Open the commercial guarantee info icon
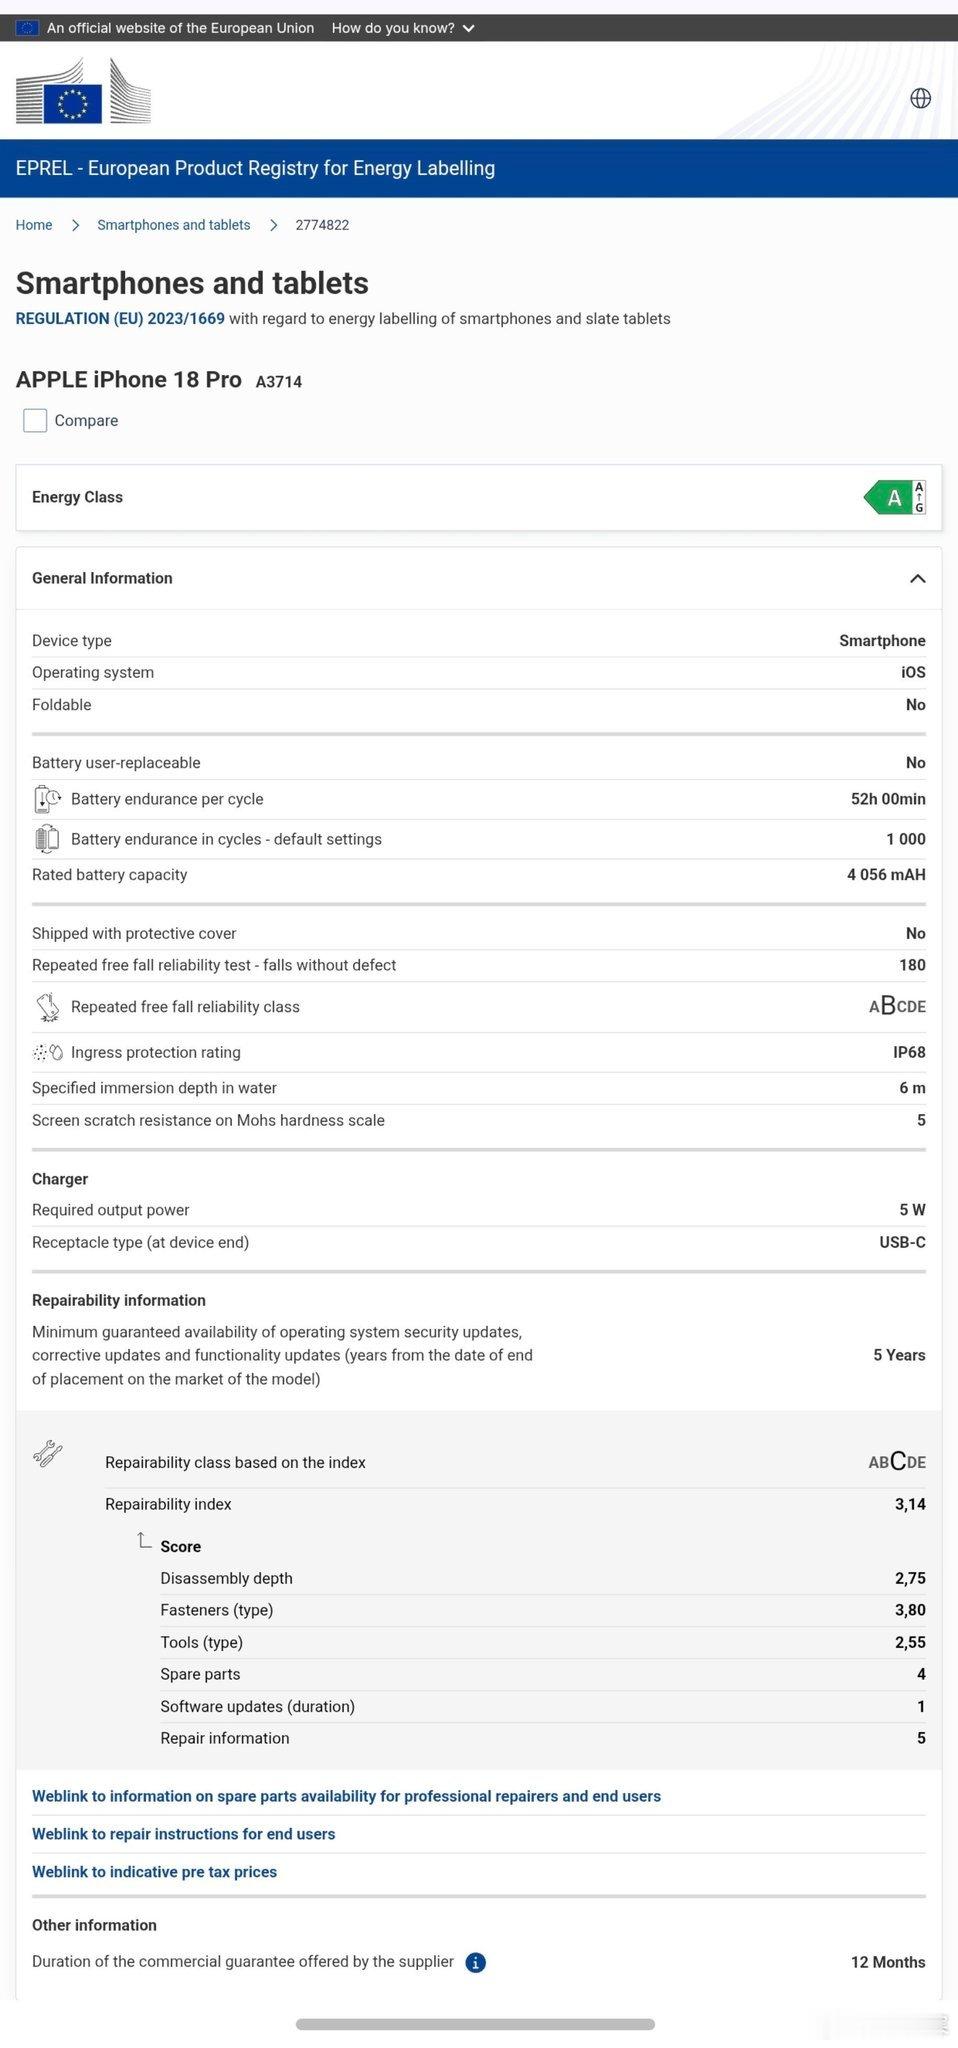958x2048 pixels. [476, 1962]
